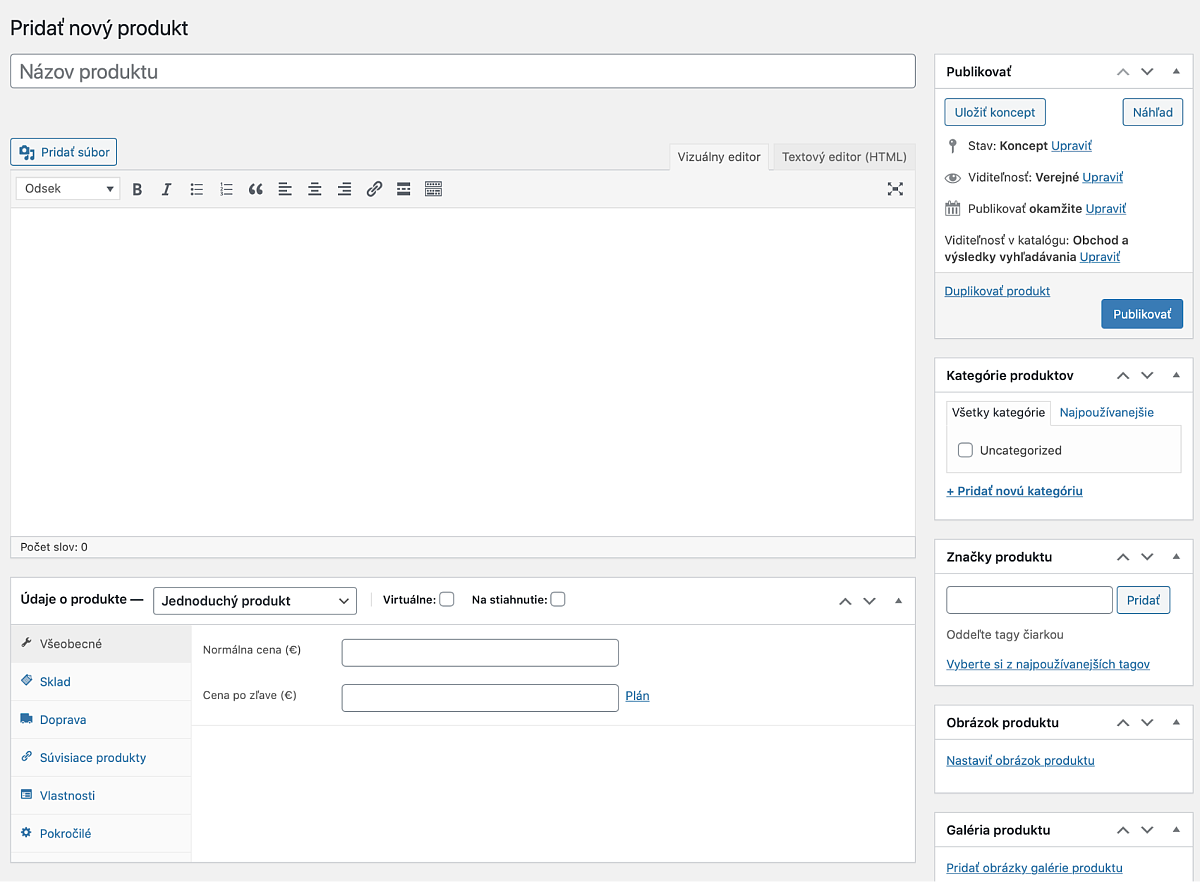Toggle italic formatting in editor toolbar
This screenshot has height=882, width=1200.
click(x=167, y=189)
